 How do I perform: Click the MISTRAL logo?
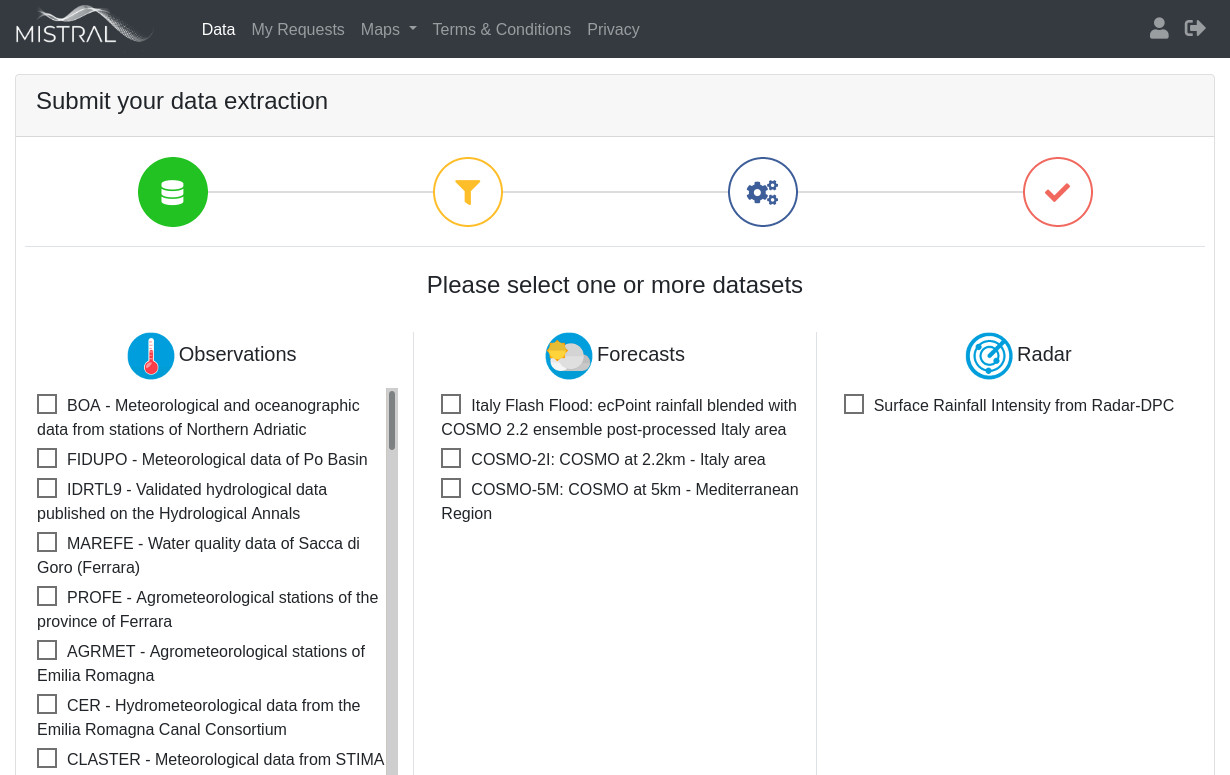click(x=84, y=25)
